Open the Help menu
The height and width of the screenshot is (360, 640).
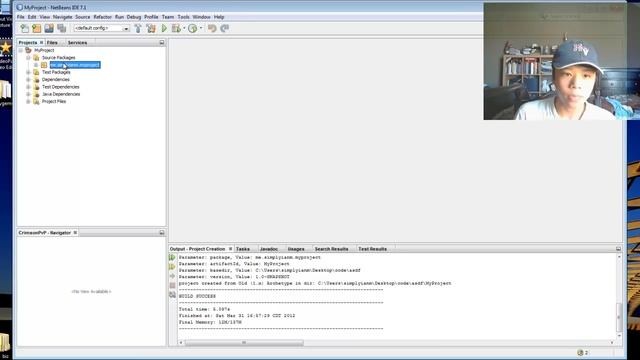[219, 17]
